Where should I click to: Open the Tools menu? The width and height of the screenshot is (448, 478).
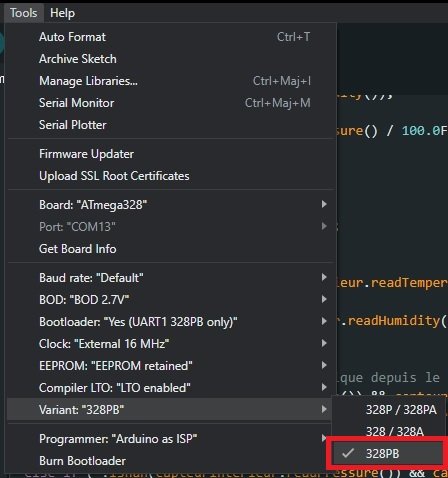[x=23, y=13]
